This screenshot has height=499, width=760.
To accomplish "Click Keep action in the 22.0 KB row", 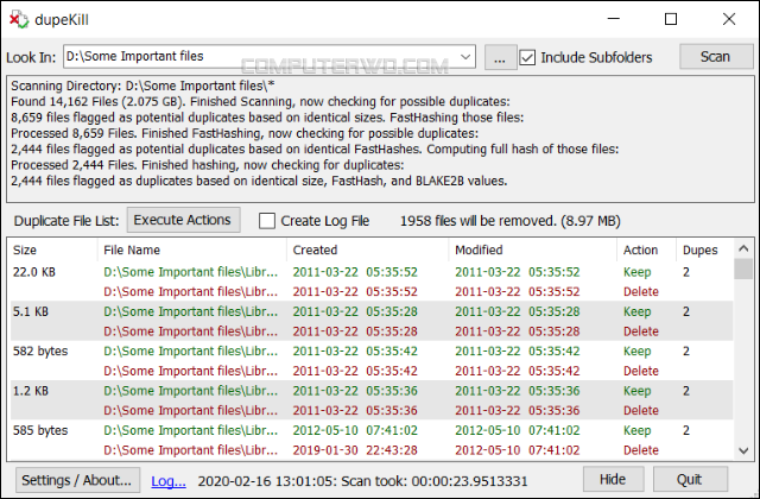I will coord(637,272).
